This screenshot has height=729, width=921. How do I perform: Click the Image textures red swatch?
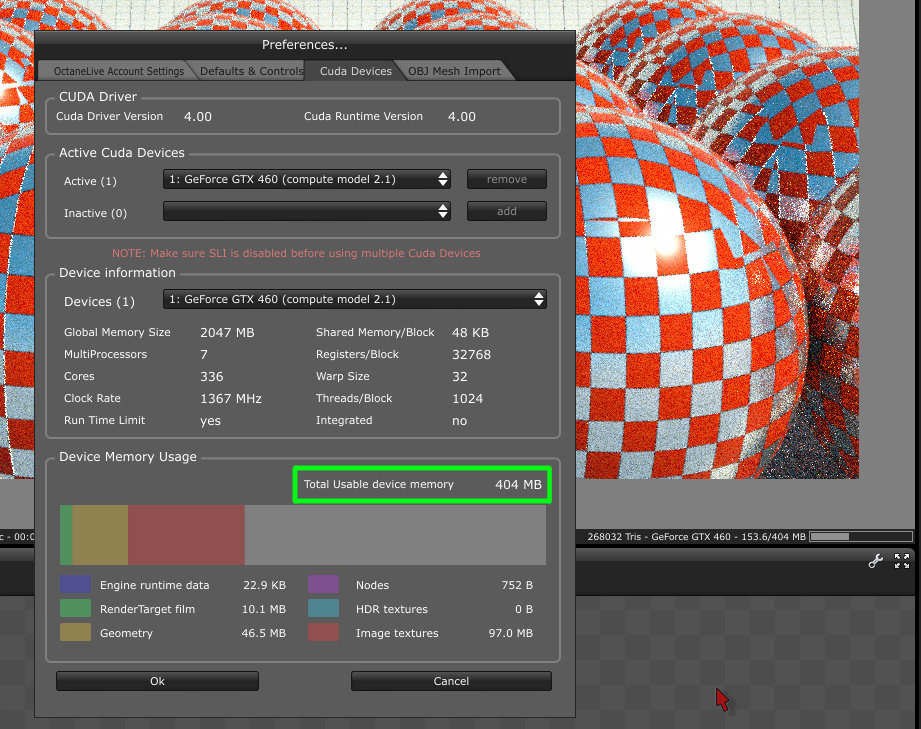click(x=323, y=633)
